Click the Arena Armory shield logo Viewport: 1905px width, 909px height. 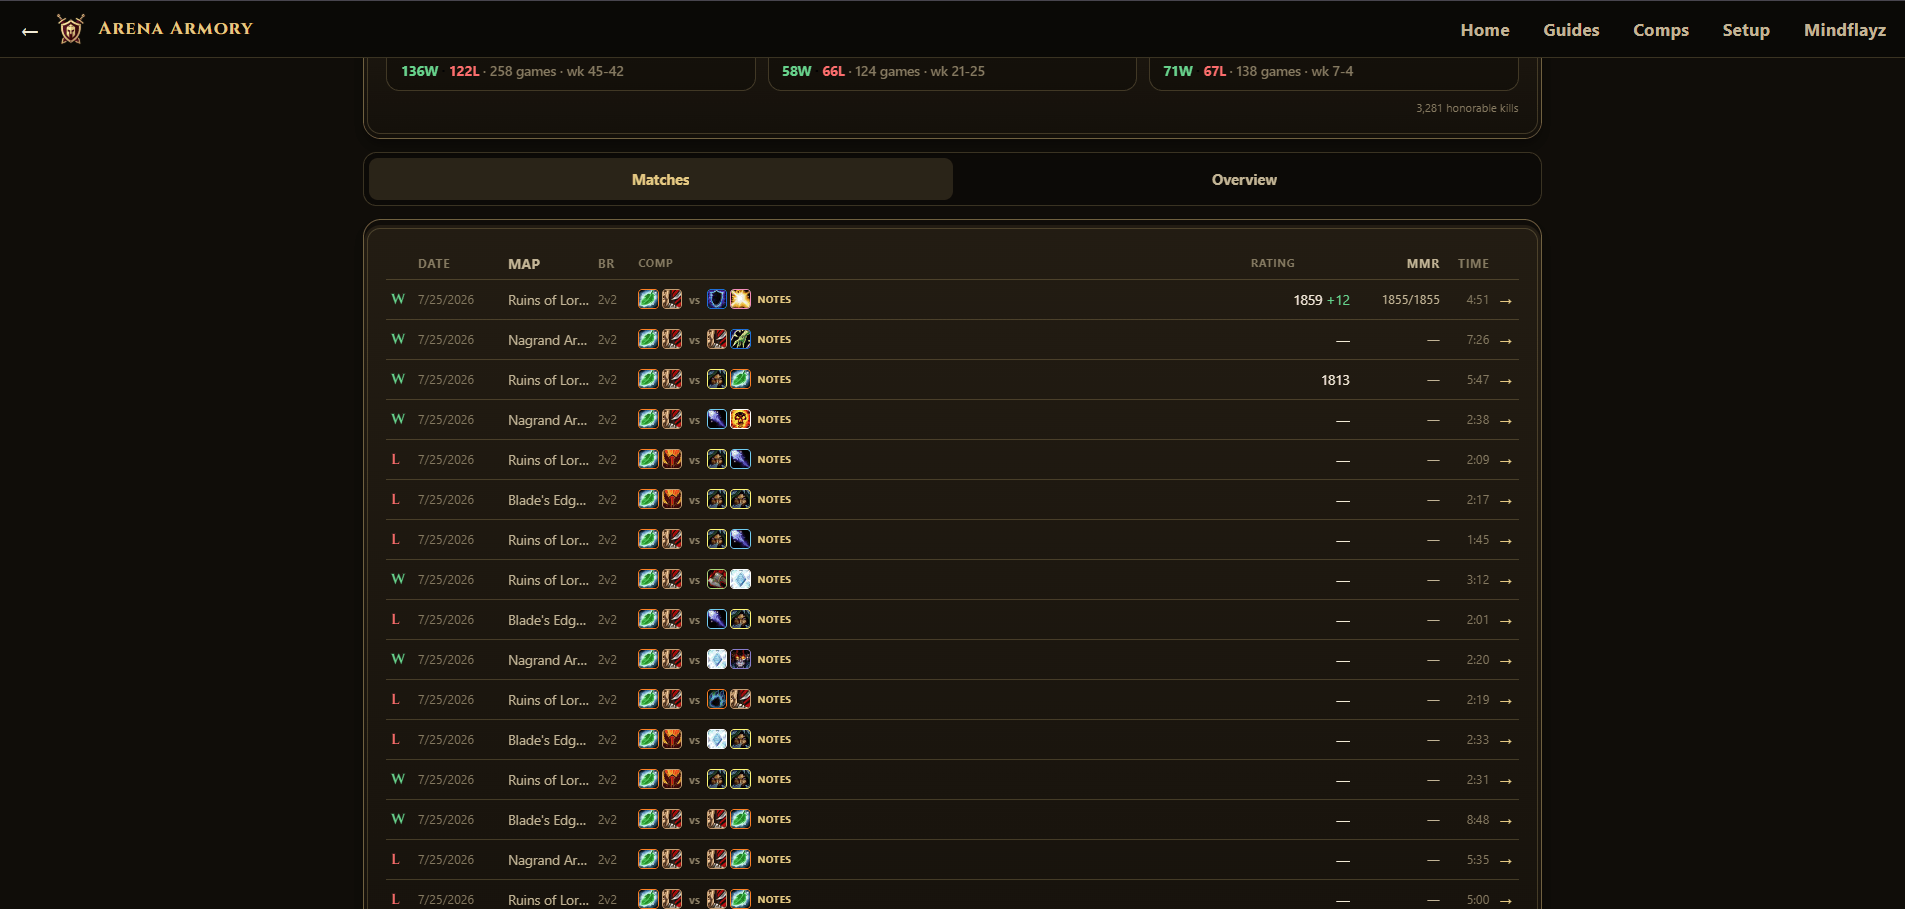point(70,29)
